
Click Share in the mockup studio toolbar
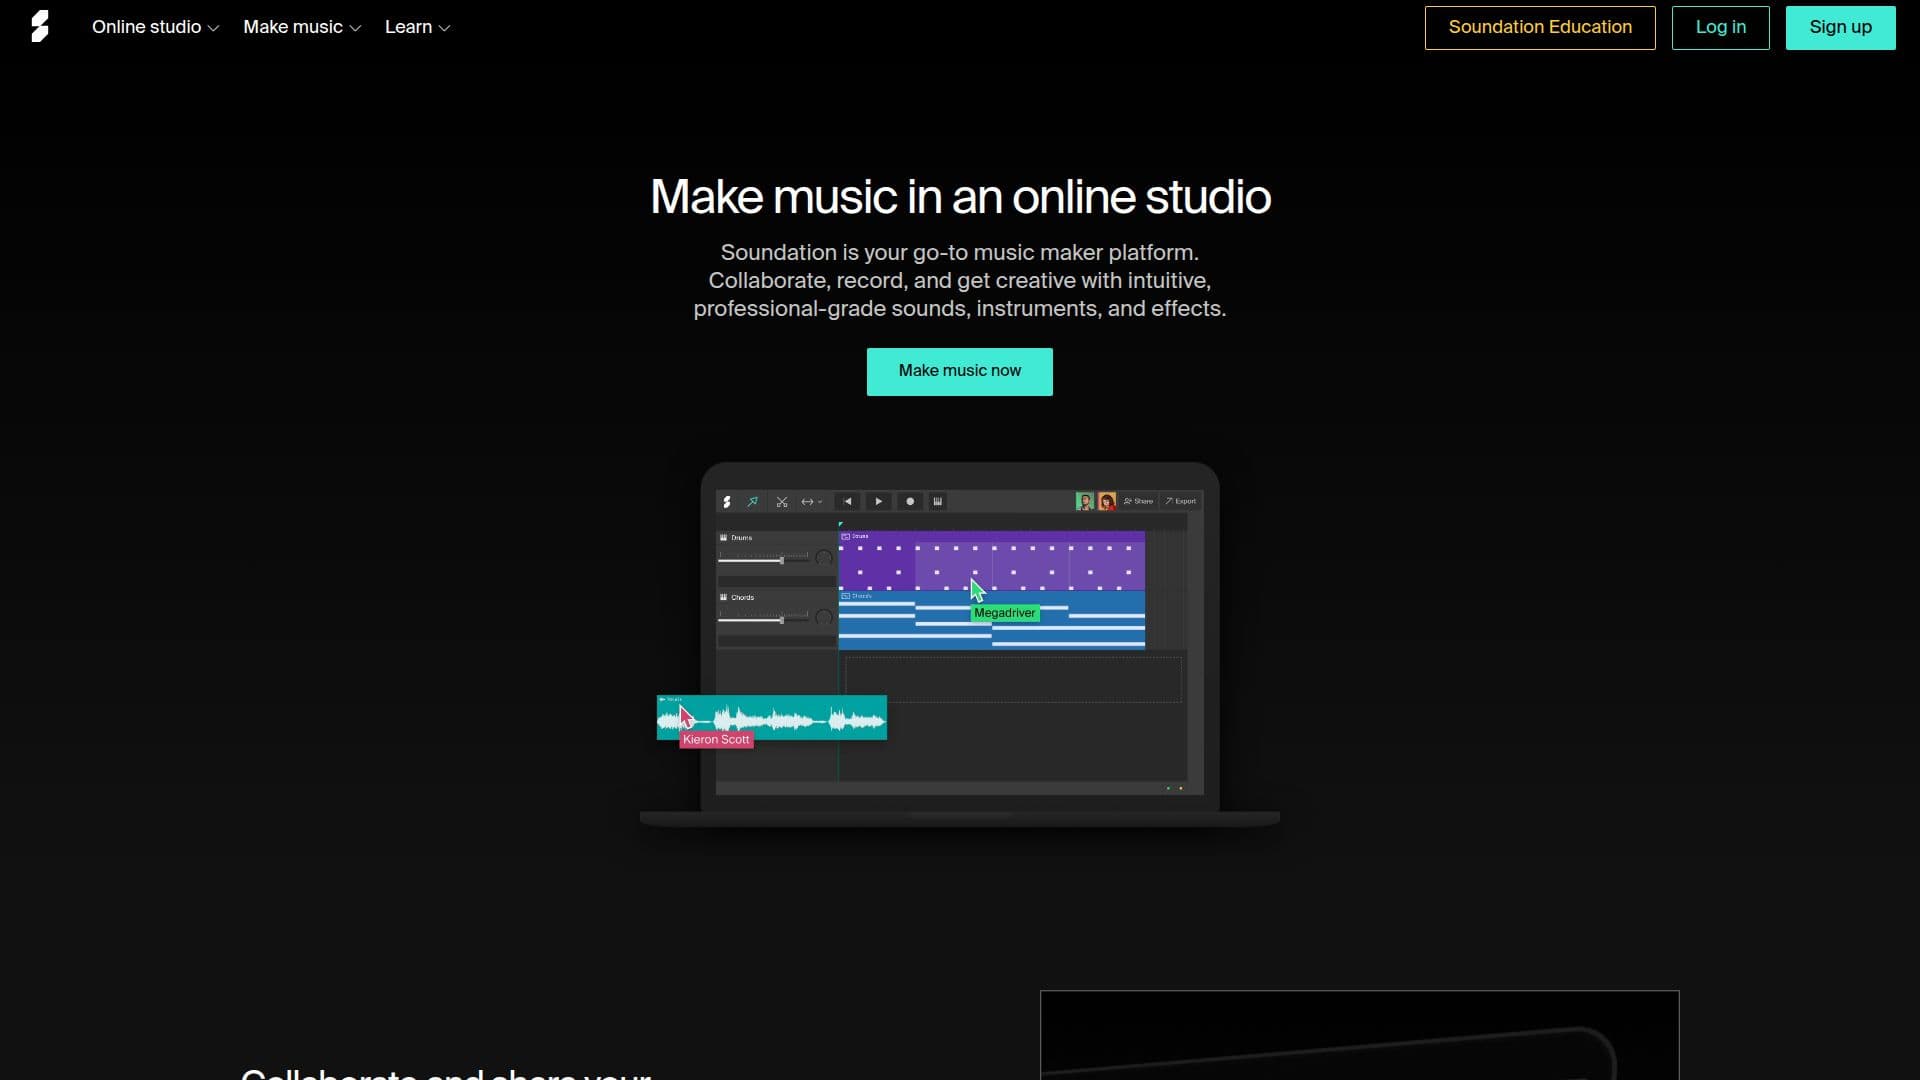click(1138, 501)
